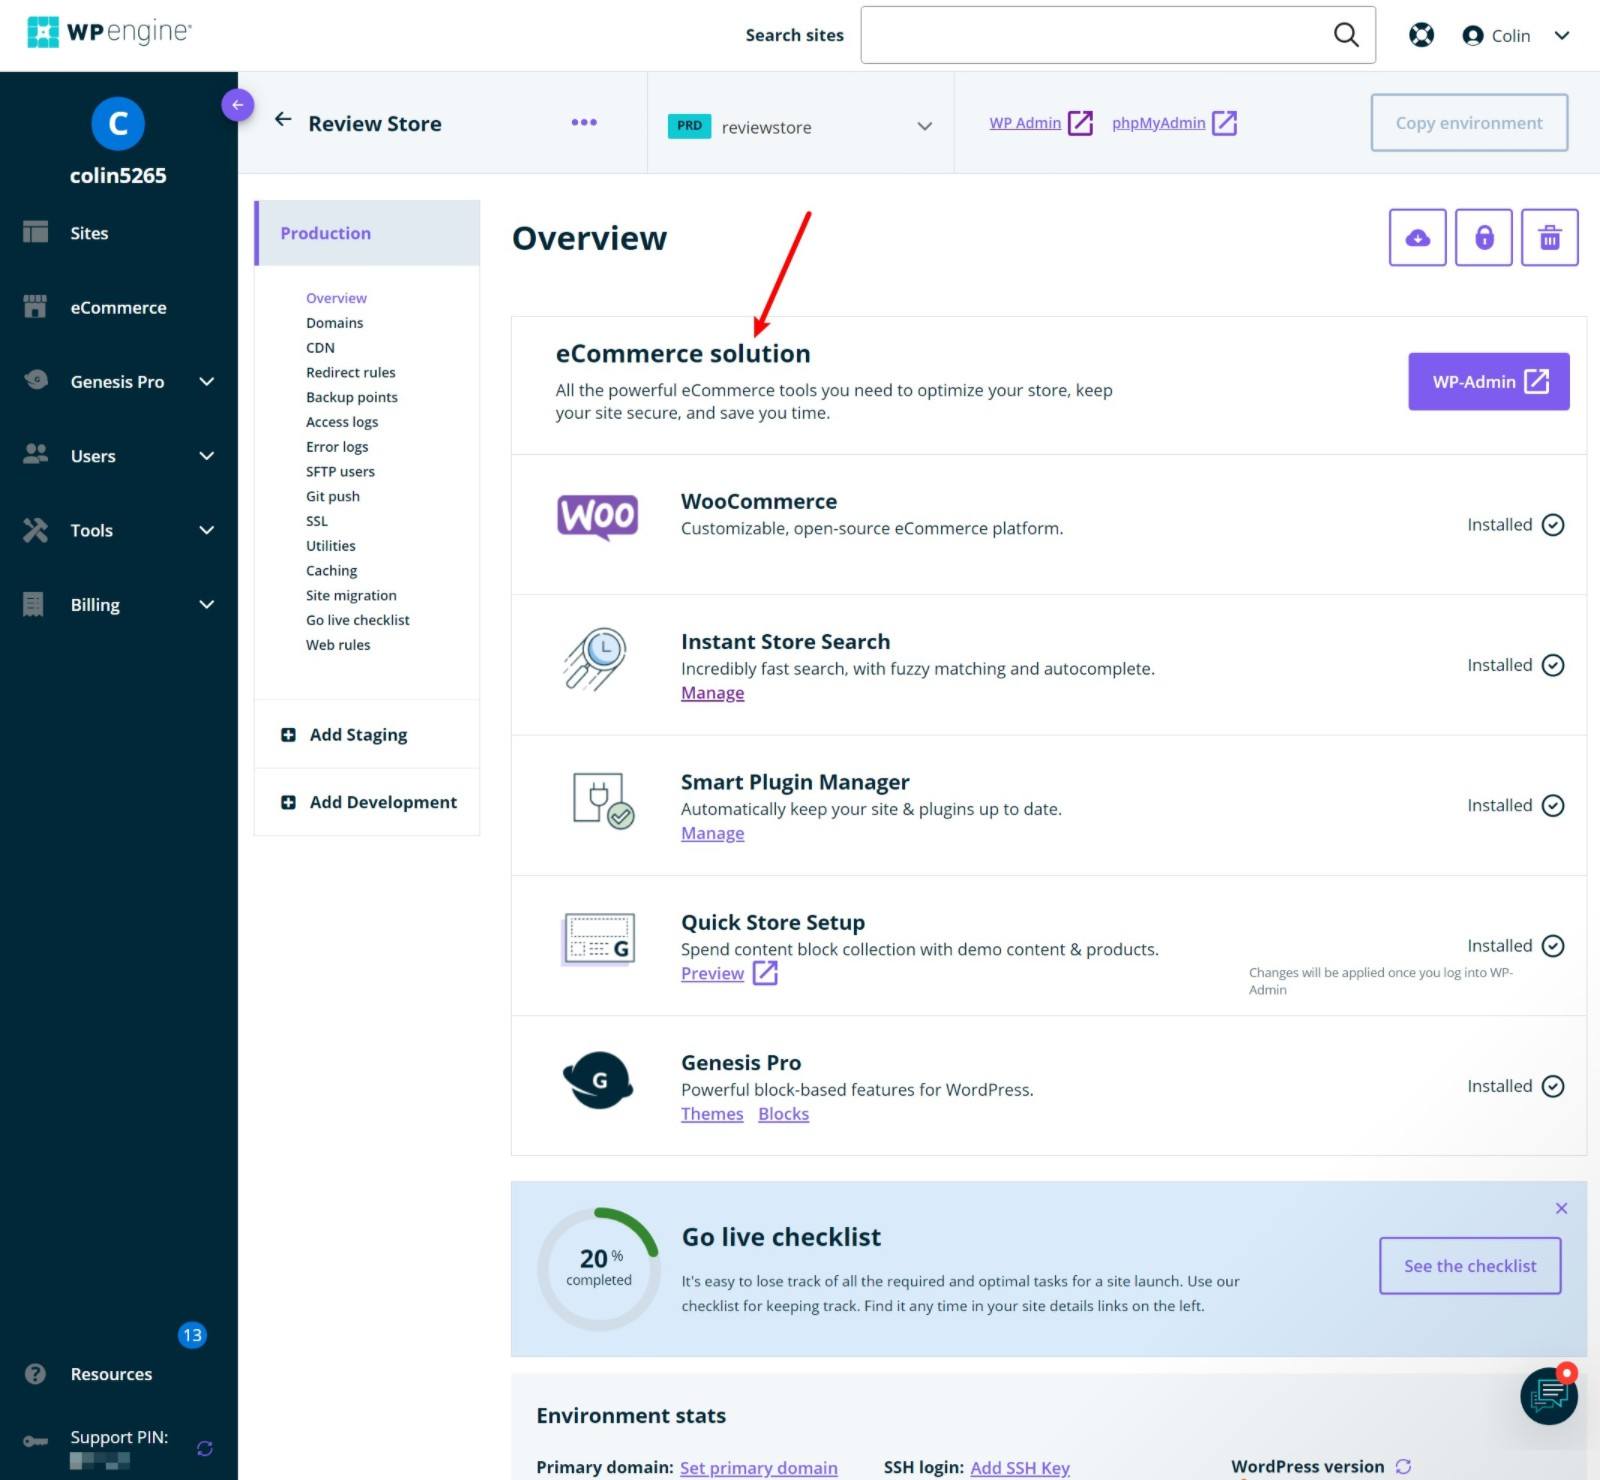Image resolution: width=1600 pixels, height=1480 pixels.
Task: Click the purple WP-Admin button
Action: [x=1489, y=381]
